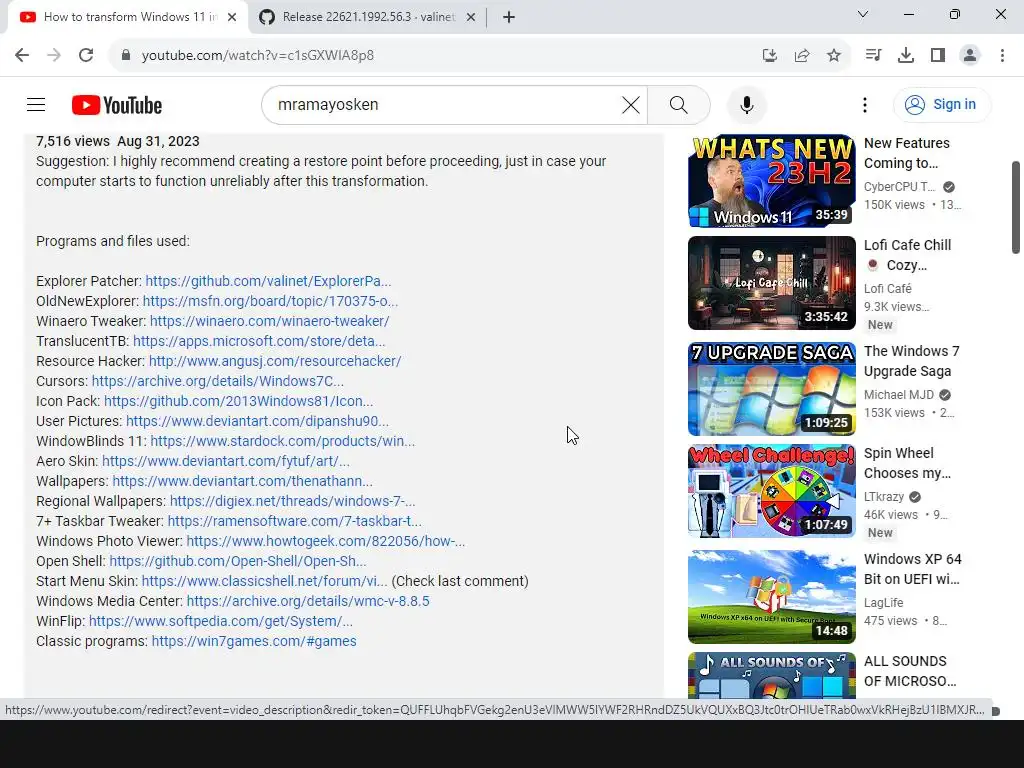Click the title The Windows 7 Upgrade Saga
The image size is (1024, 768).
coord(911,361)
